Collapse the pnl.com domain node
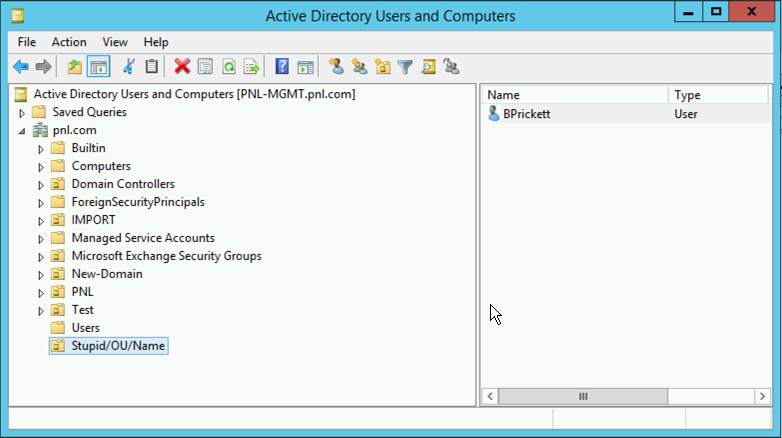 pyautogui.click(x=22, y=131)
